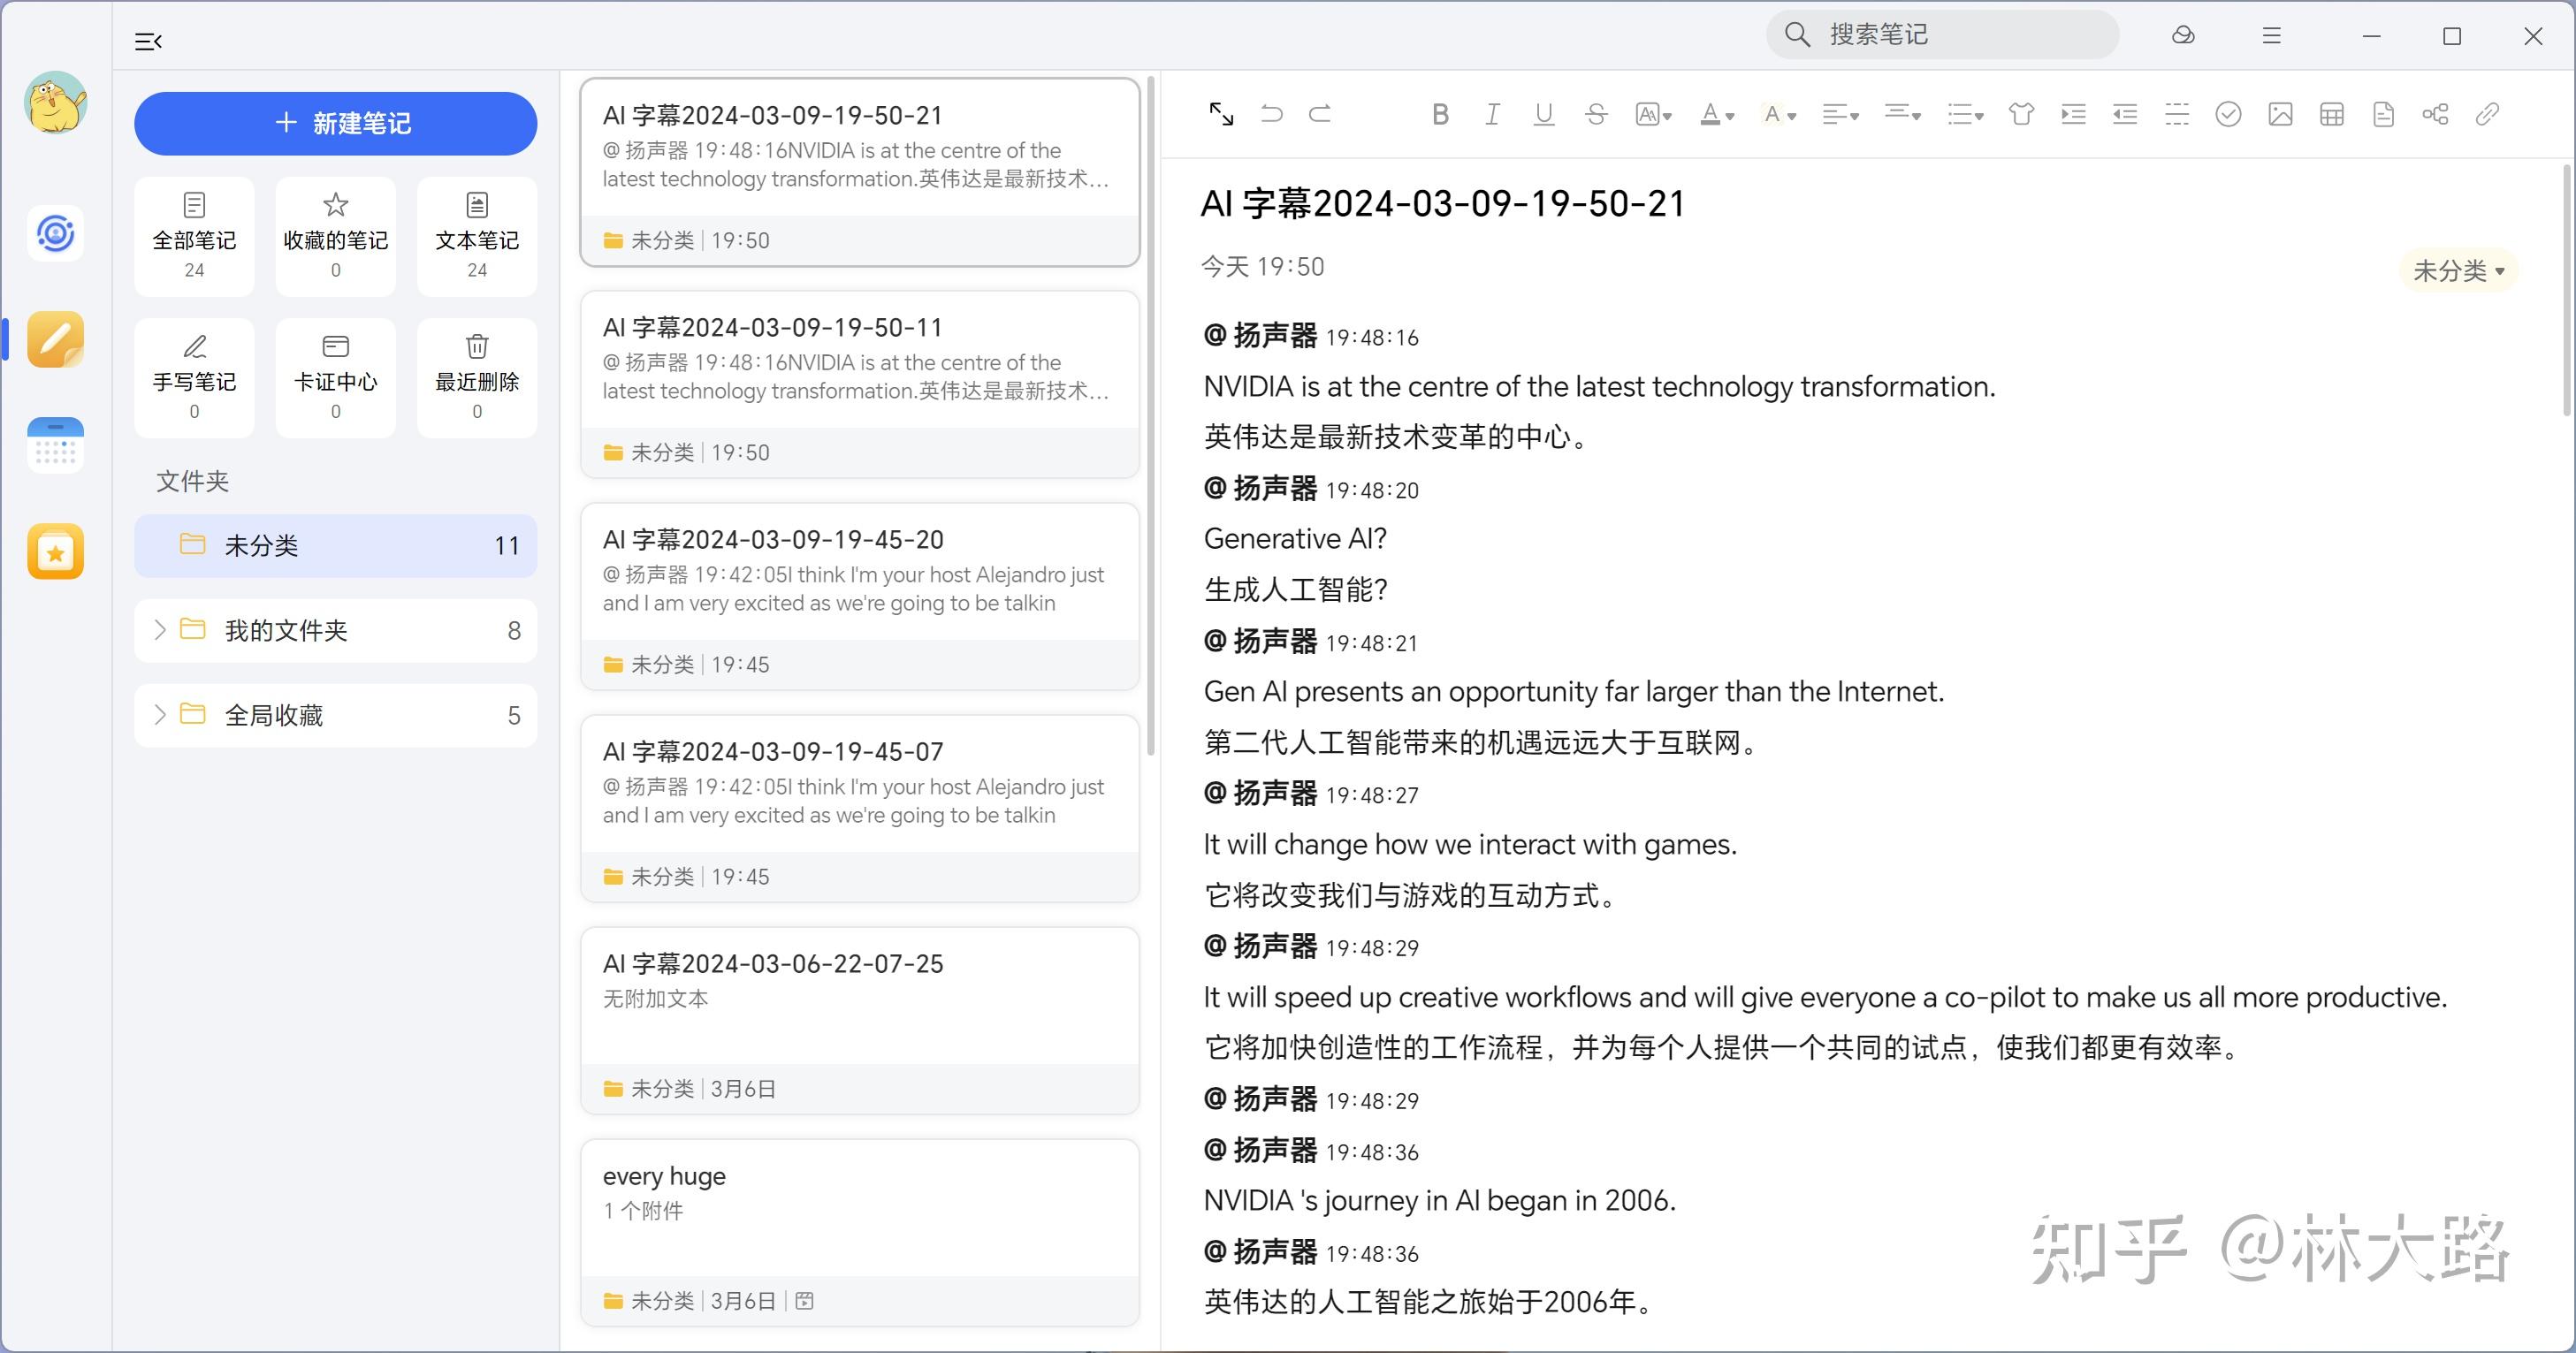Open 全部笔记 category tile

point(194,236)
